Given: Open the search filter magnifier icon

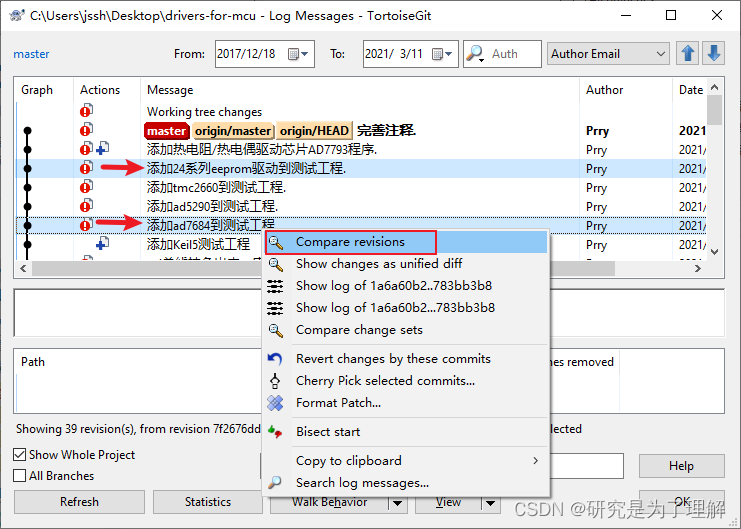Looking at the screenshot, I should (x=475, y=54).
